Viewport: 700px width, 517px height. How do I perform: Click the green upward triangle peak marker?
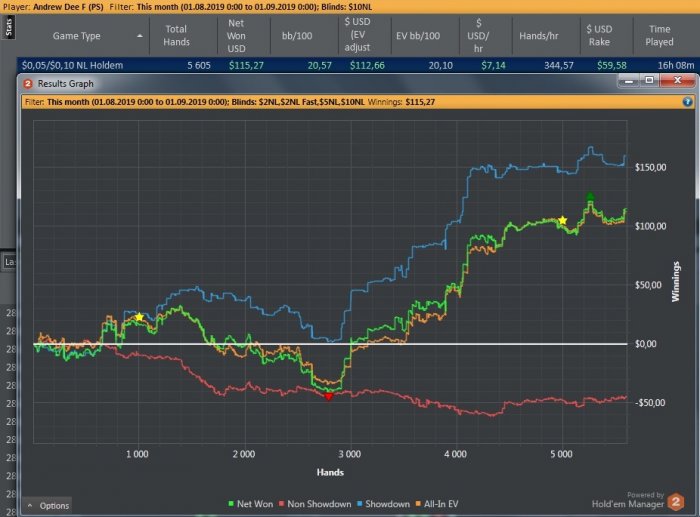pos(590,196)
